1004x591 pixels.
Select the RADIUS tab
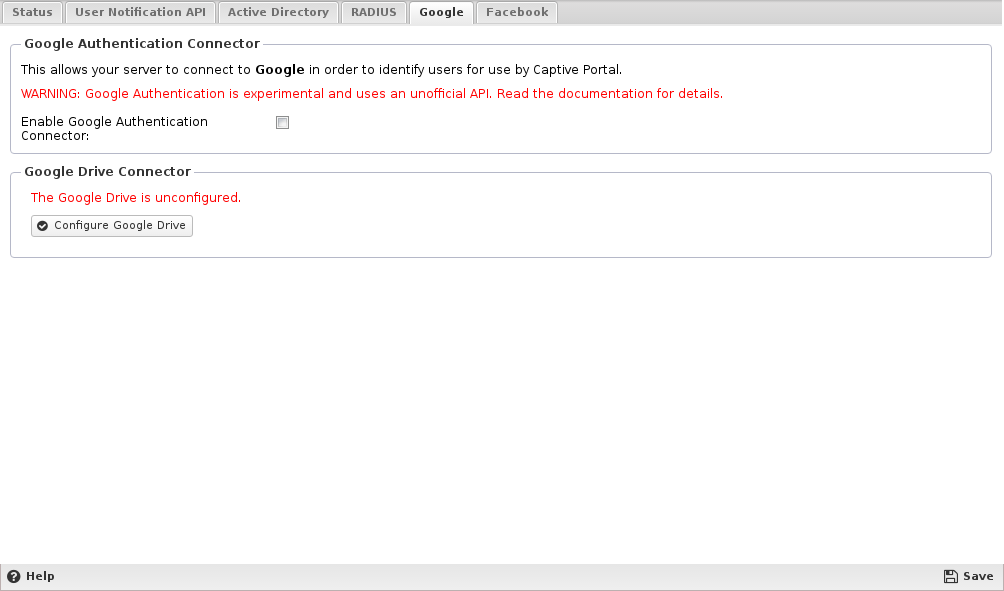point(374,13)
